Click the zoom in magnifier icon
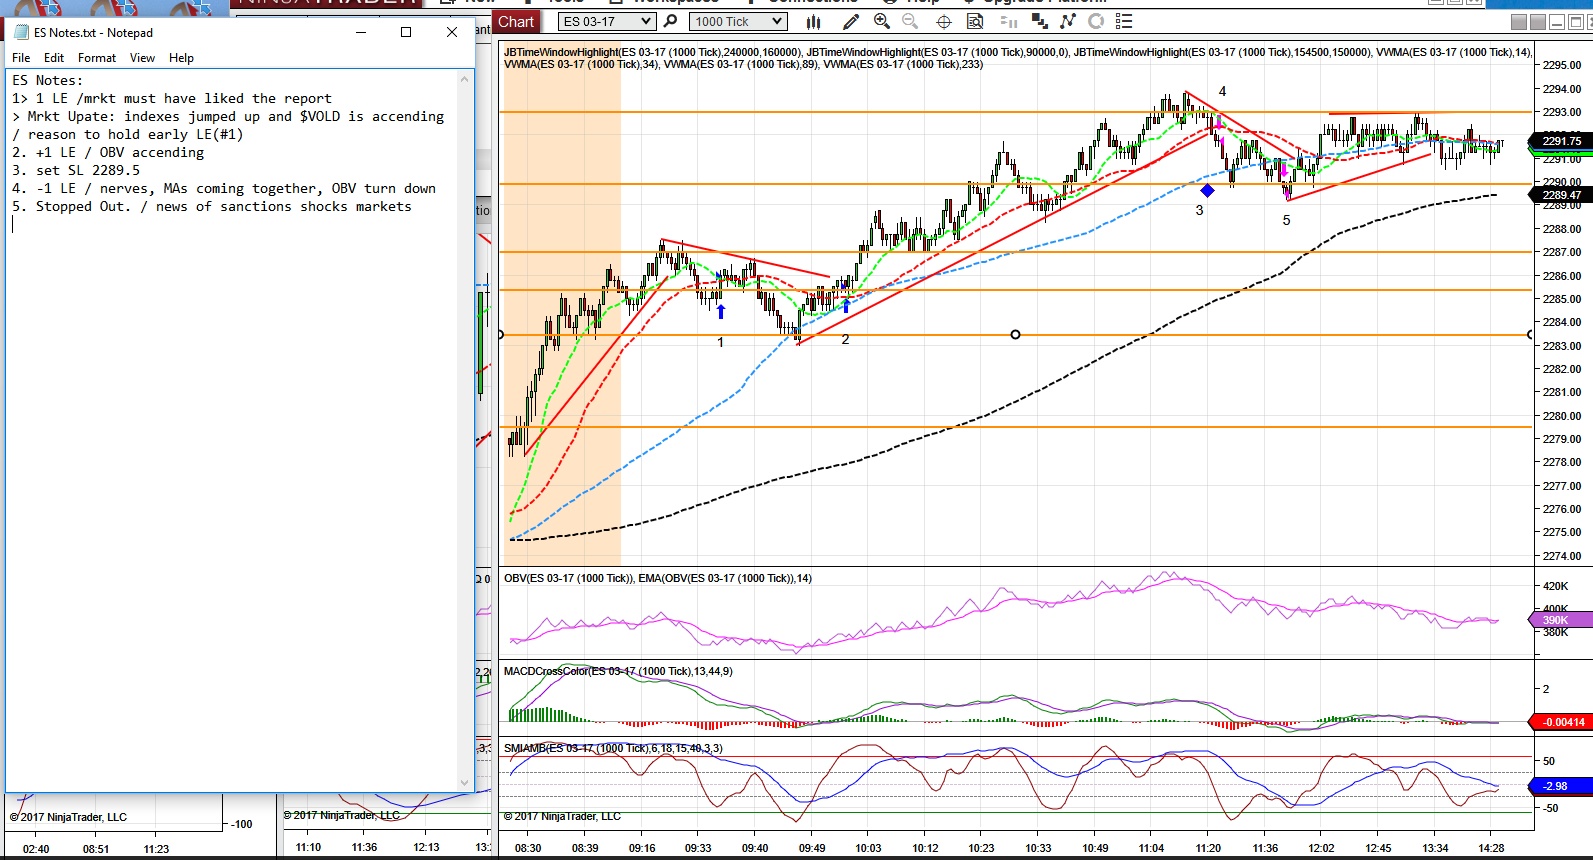1593x860 pixels. tap(882, 21)
